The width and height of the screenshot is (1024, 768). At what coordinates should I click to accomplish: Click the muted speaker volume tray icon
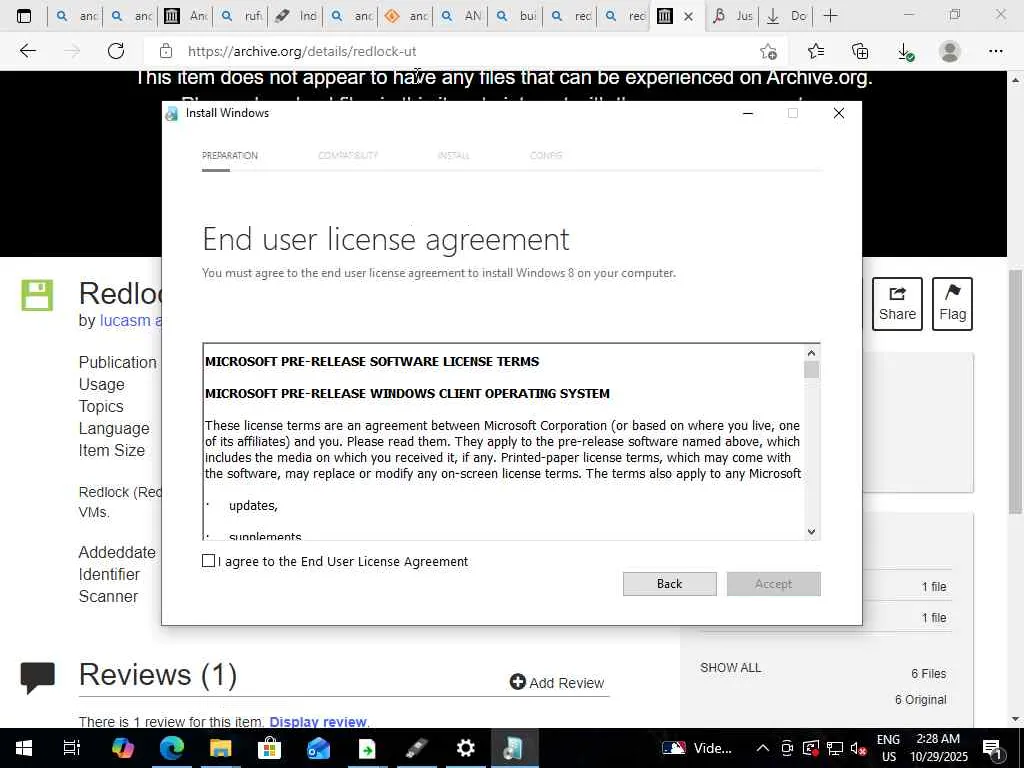point(859,748)
